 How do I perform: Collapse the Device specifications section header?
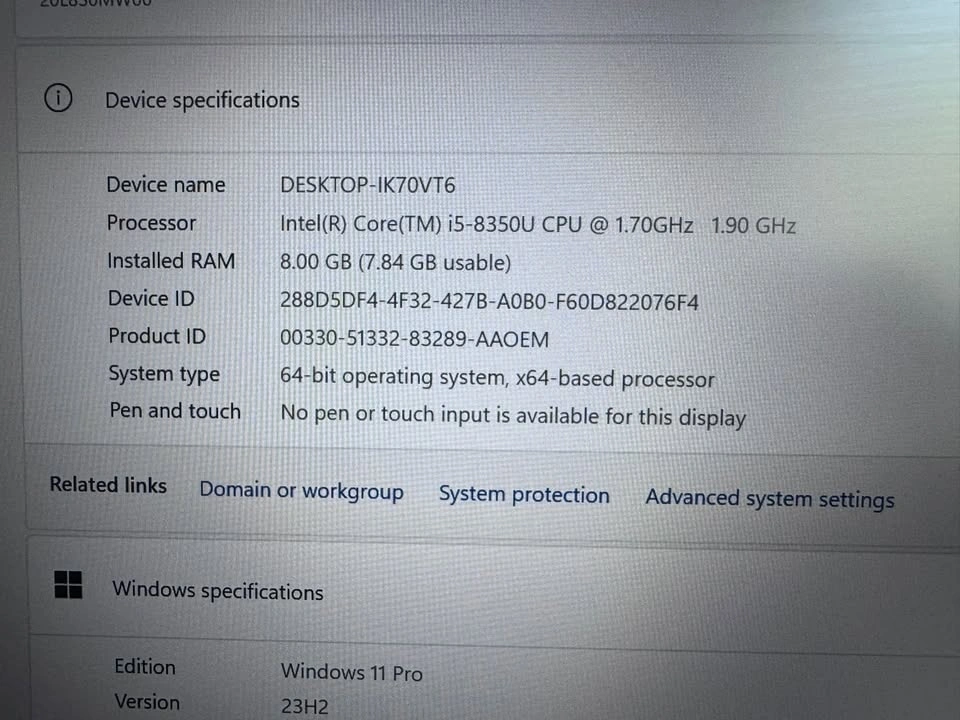click(x=202, y=100)
